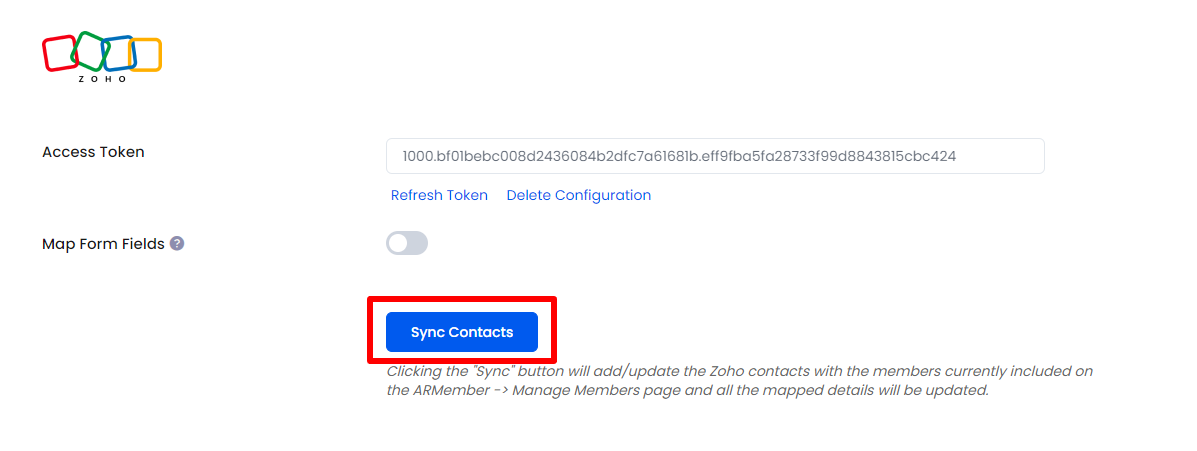Select the Map Form Fields label
This screenshot has height=451, width=1197.
pos(103,244)
